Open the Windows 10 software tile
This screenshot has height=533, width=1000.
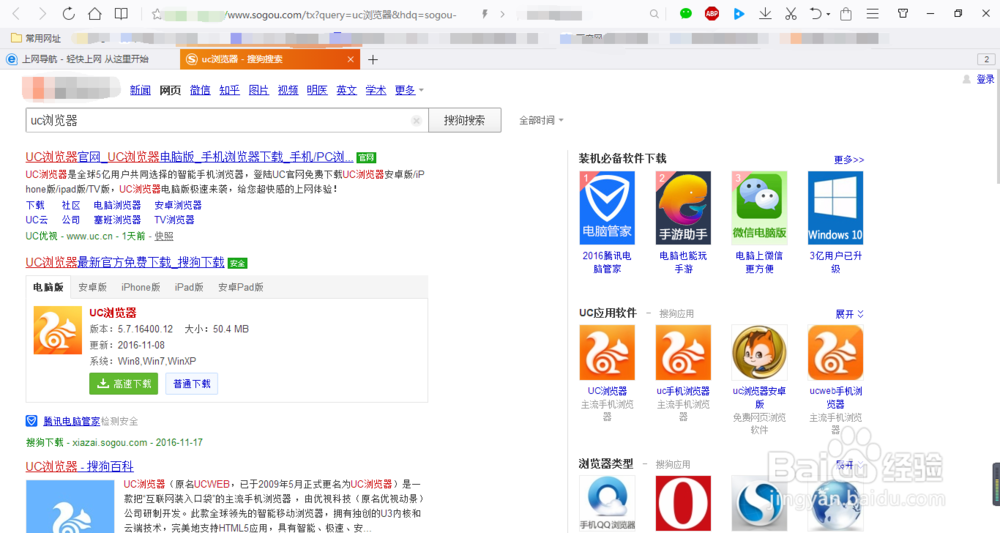pyautogui.click(x=835, y=208)
